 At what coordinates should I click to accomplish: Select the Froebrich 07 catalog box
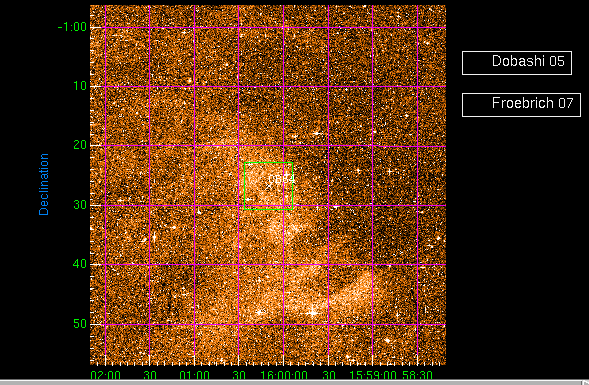click(x=521, y=105)
